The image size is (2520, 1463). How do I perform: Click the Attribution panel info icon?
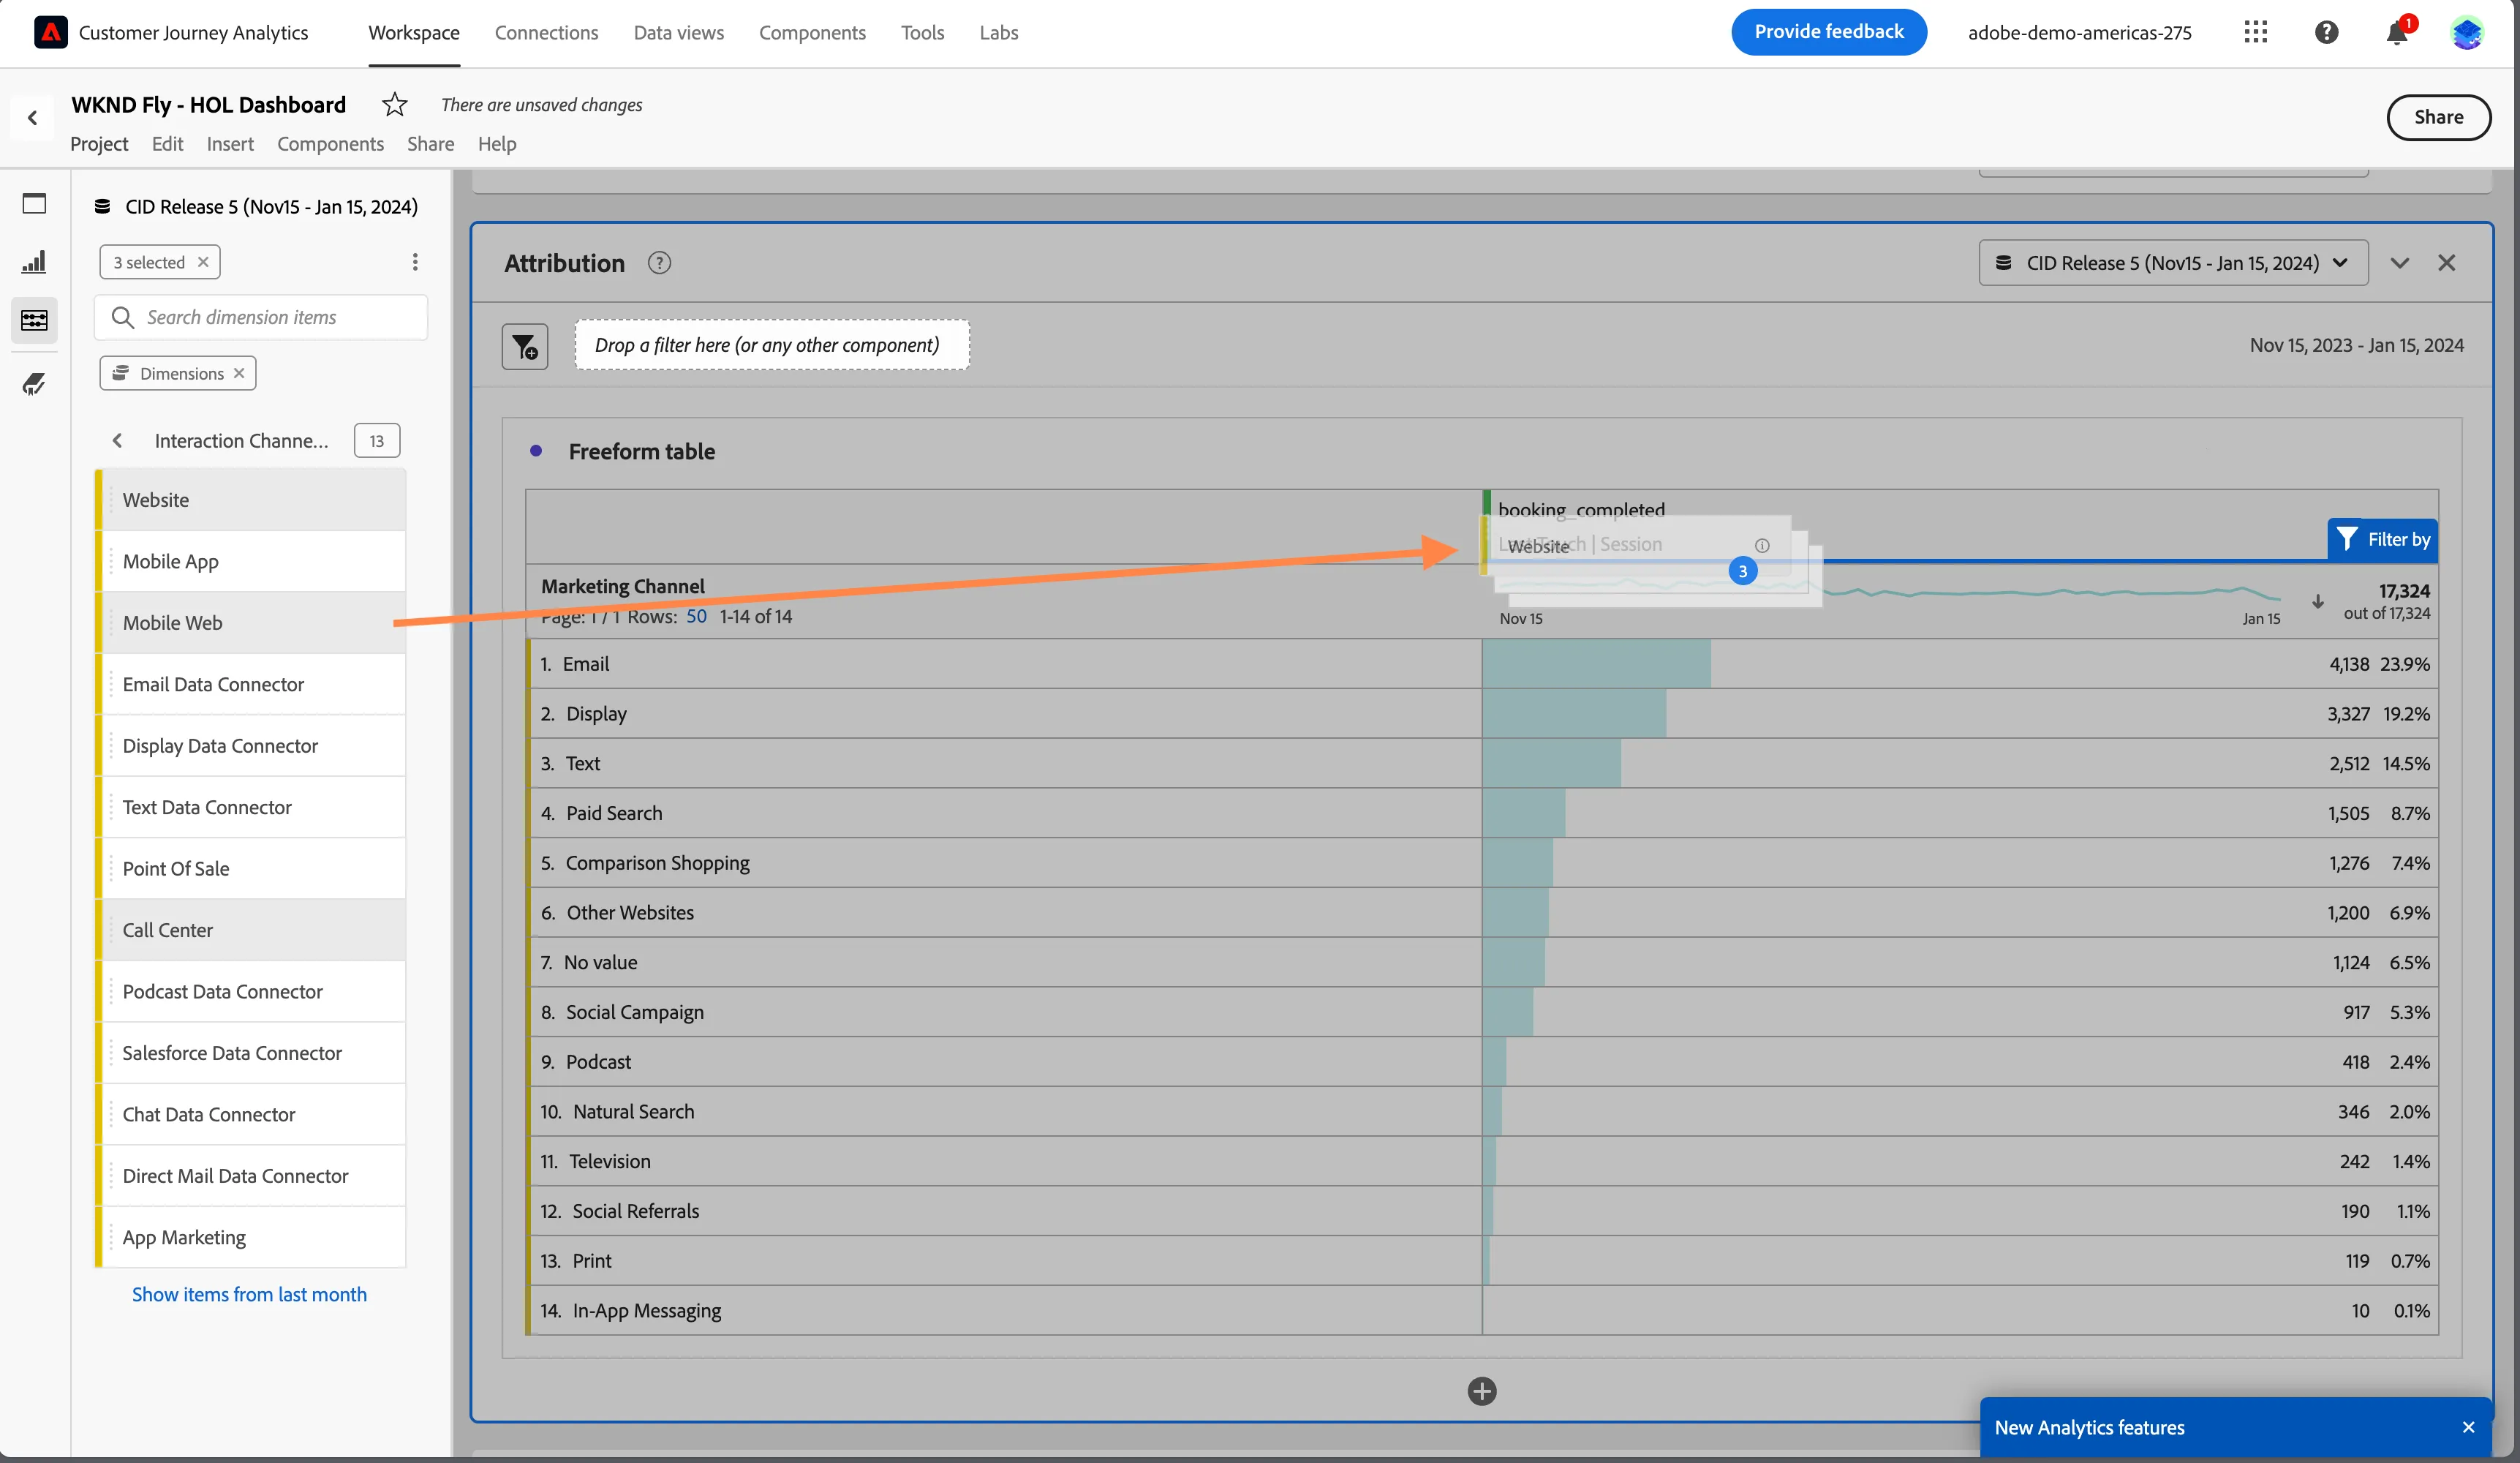click(x=659, y=263)
